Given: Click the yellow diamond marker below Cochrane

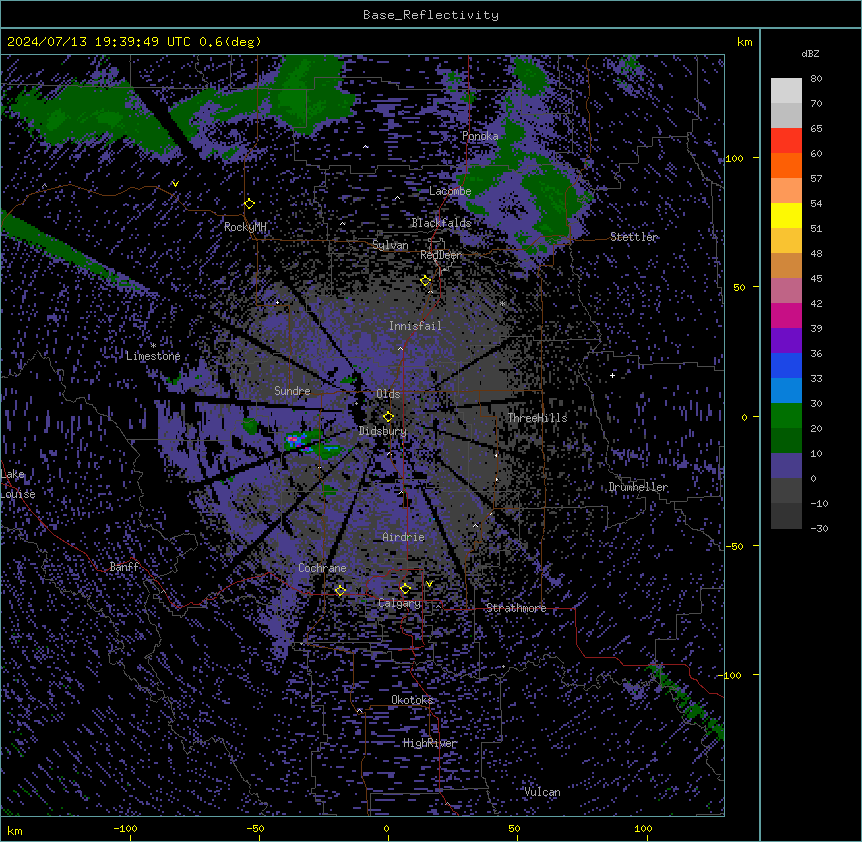Looking at the screenshot, I should pyautogui.click(x=340, y=591).
